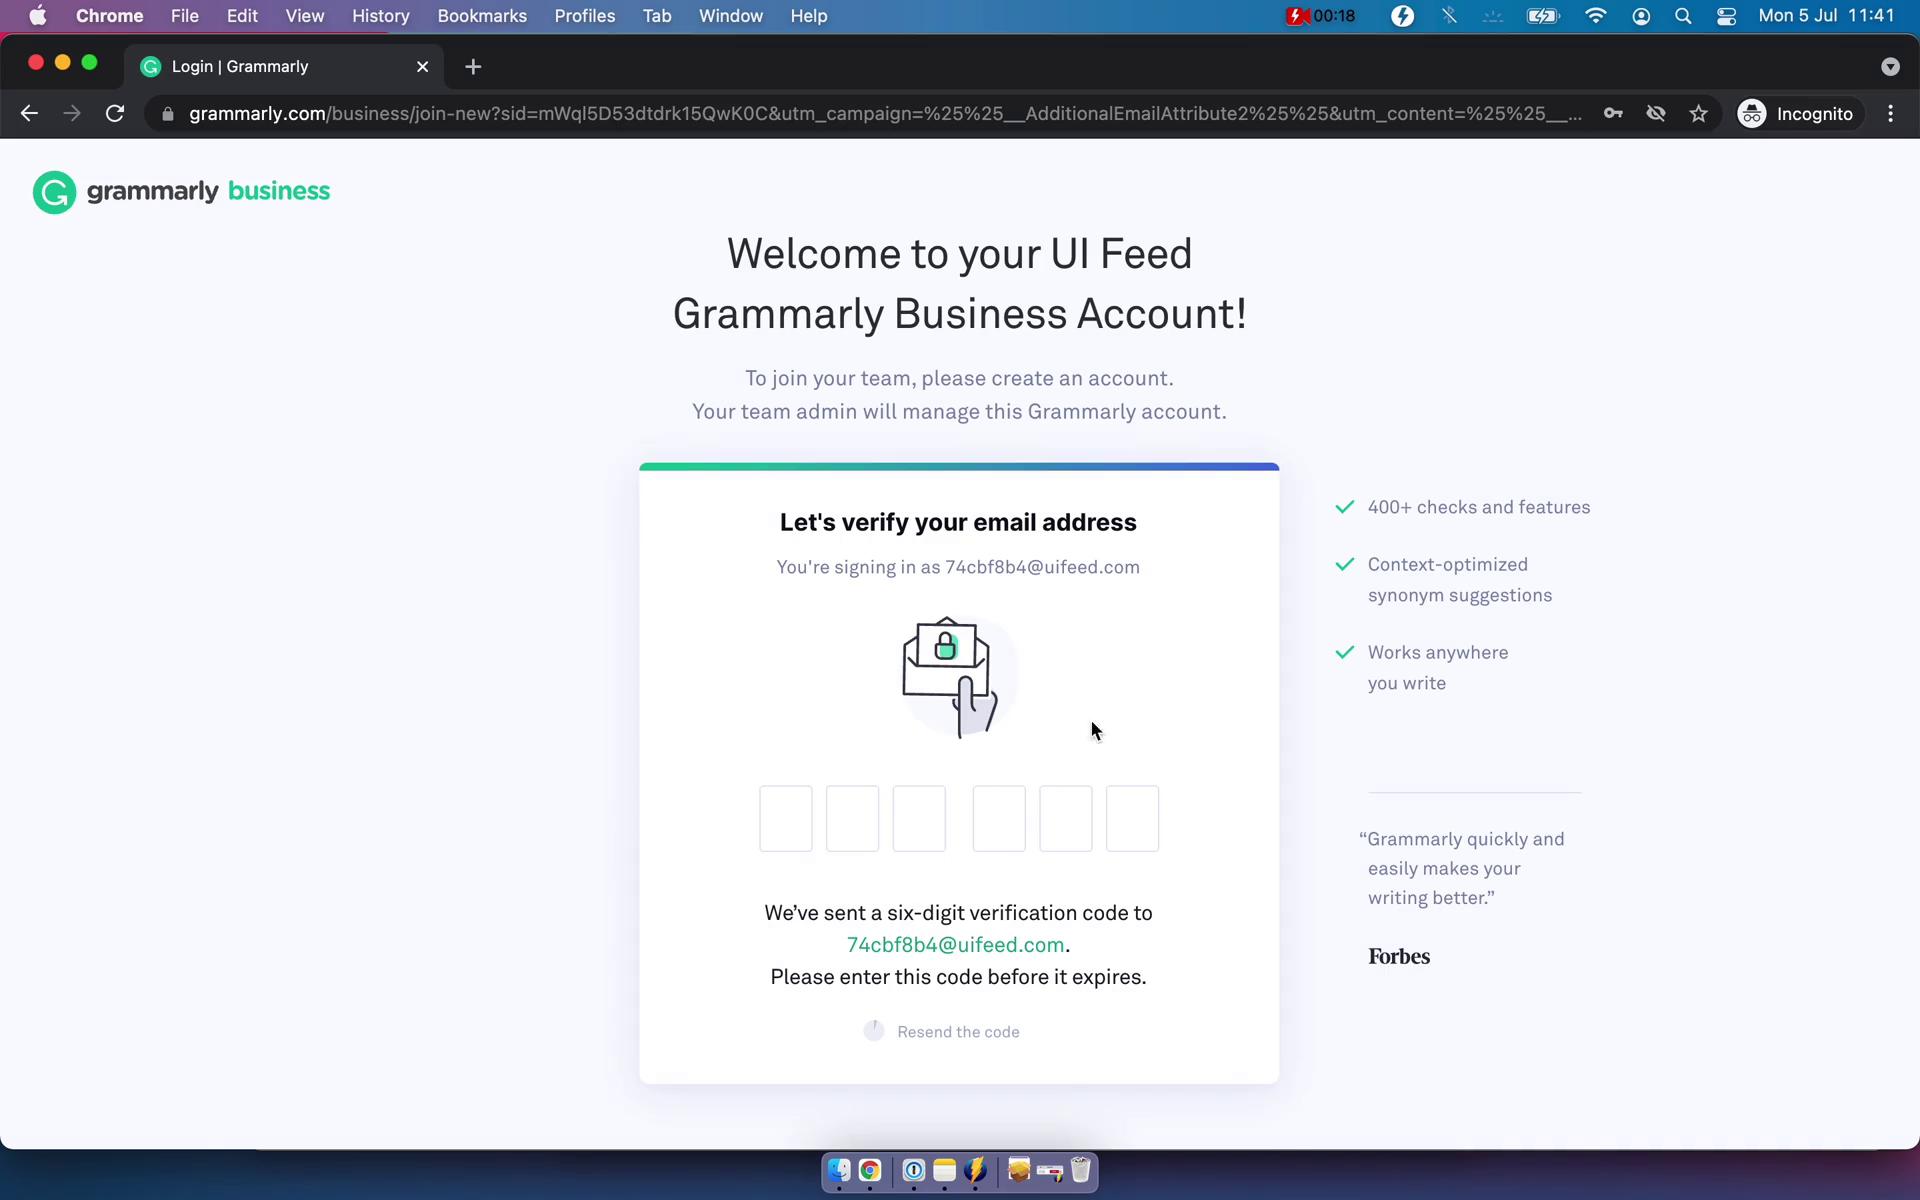Open Spotlight search
Image resolution: width=1920 pixels, height=1200 pixels.
pyautogui.click(x=1683, y=16)
